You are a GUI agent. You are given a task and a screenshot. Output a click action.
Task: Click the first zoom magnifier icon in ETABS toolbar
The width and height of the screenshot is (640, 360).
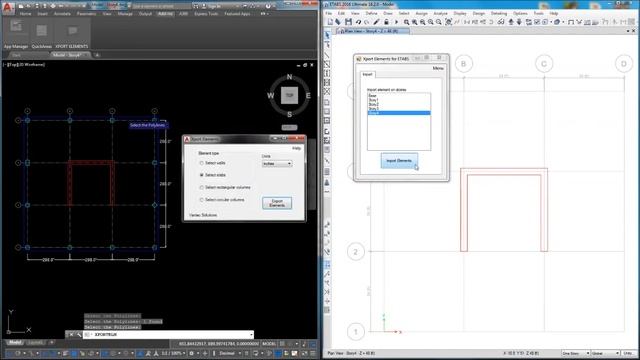pyautogui.click(x=407, y=22)
